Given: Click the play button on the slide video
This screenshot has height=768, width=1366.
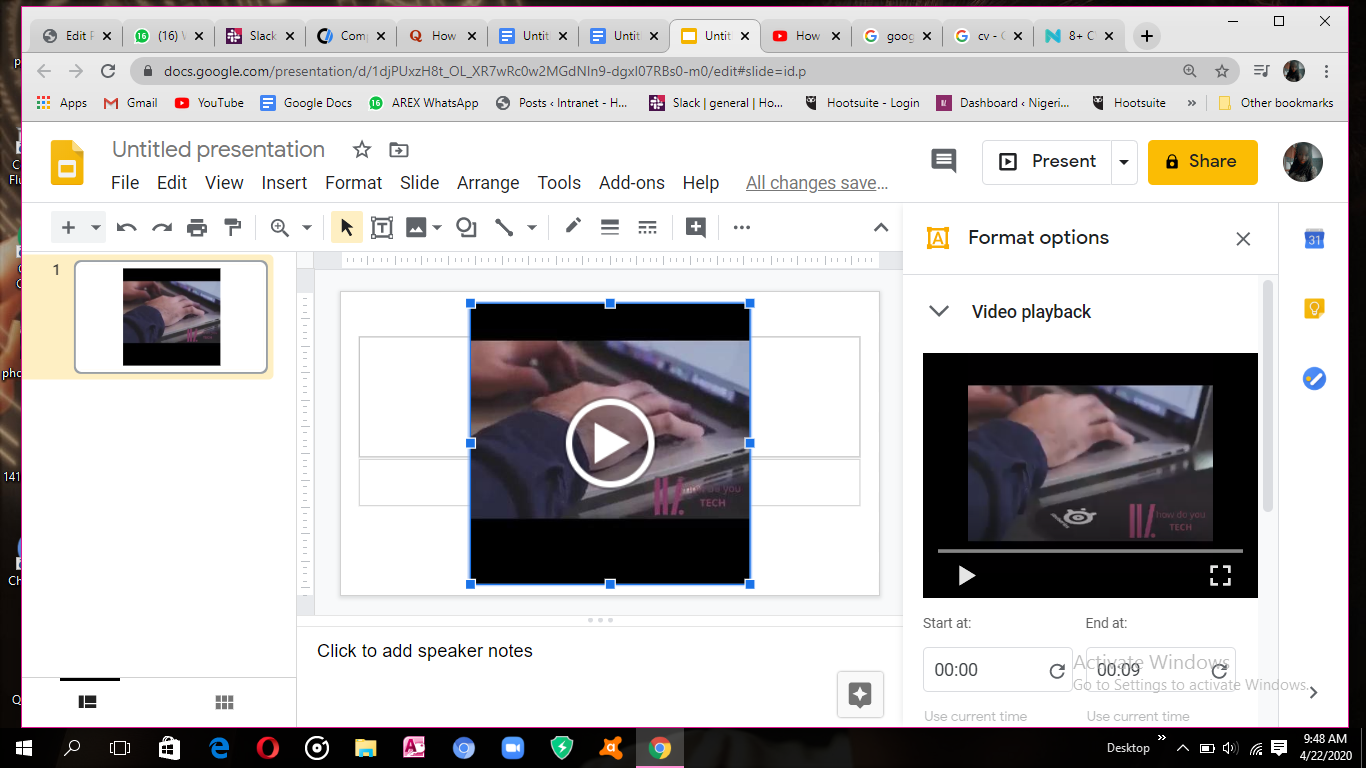Looking at the screenshot, I should (x=610, y=443).
